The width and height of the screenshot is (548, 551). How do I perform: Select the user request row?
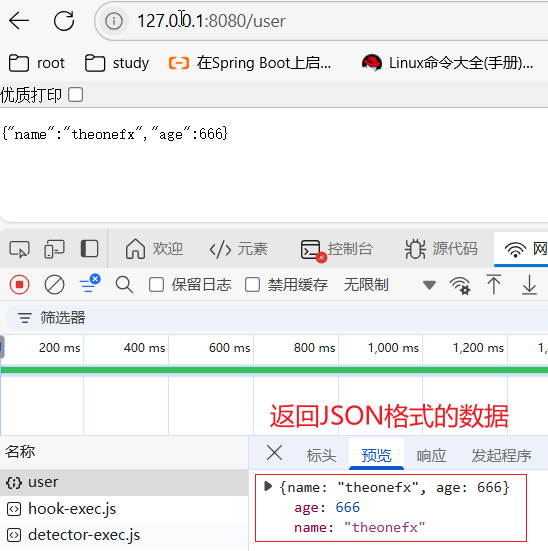click(124, 482)
